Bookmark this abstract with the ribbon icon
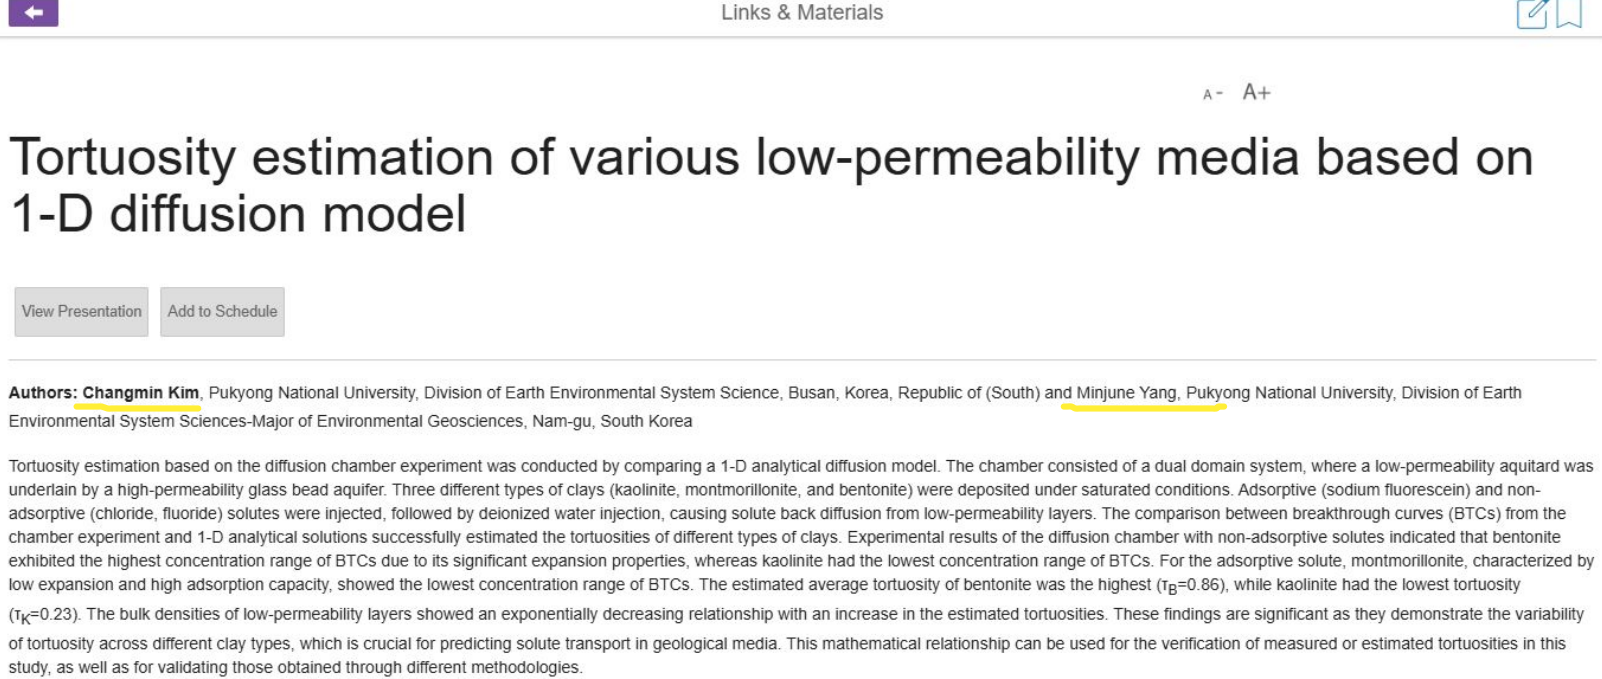 tap(1569, 13)
